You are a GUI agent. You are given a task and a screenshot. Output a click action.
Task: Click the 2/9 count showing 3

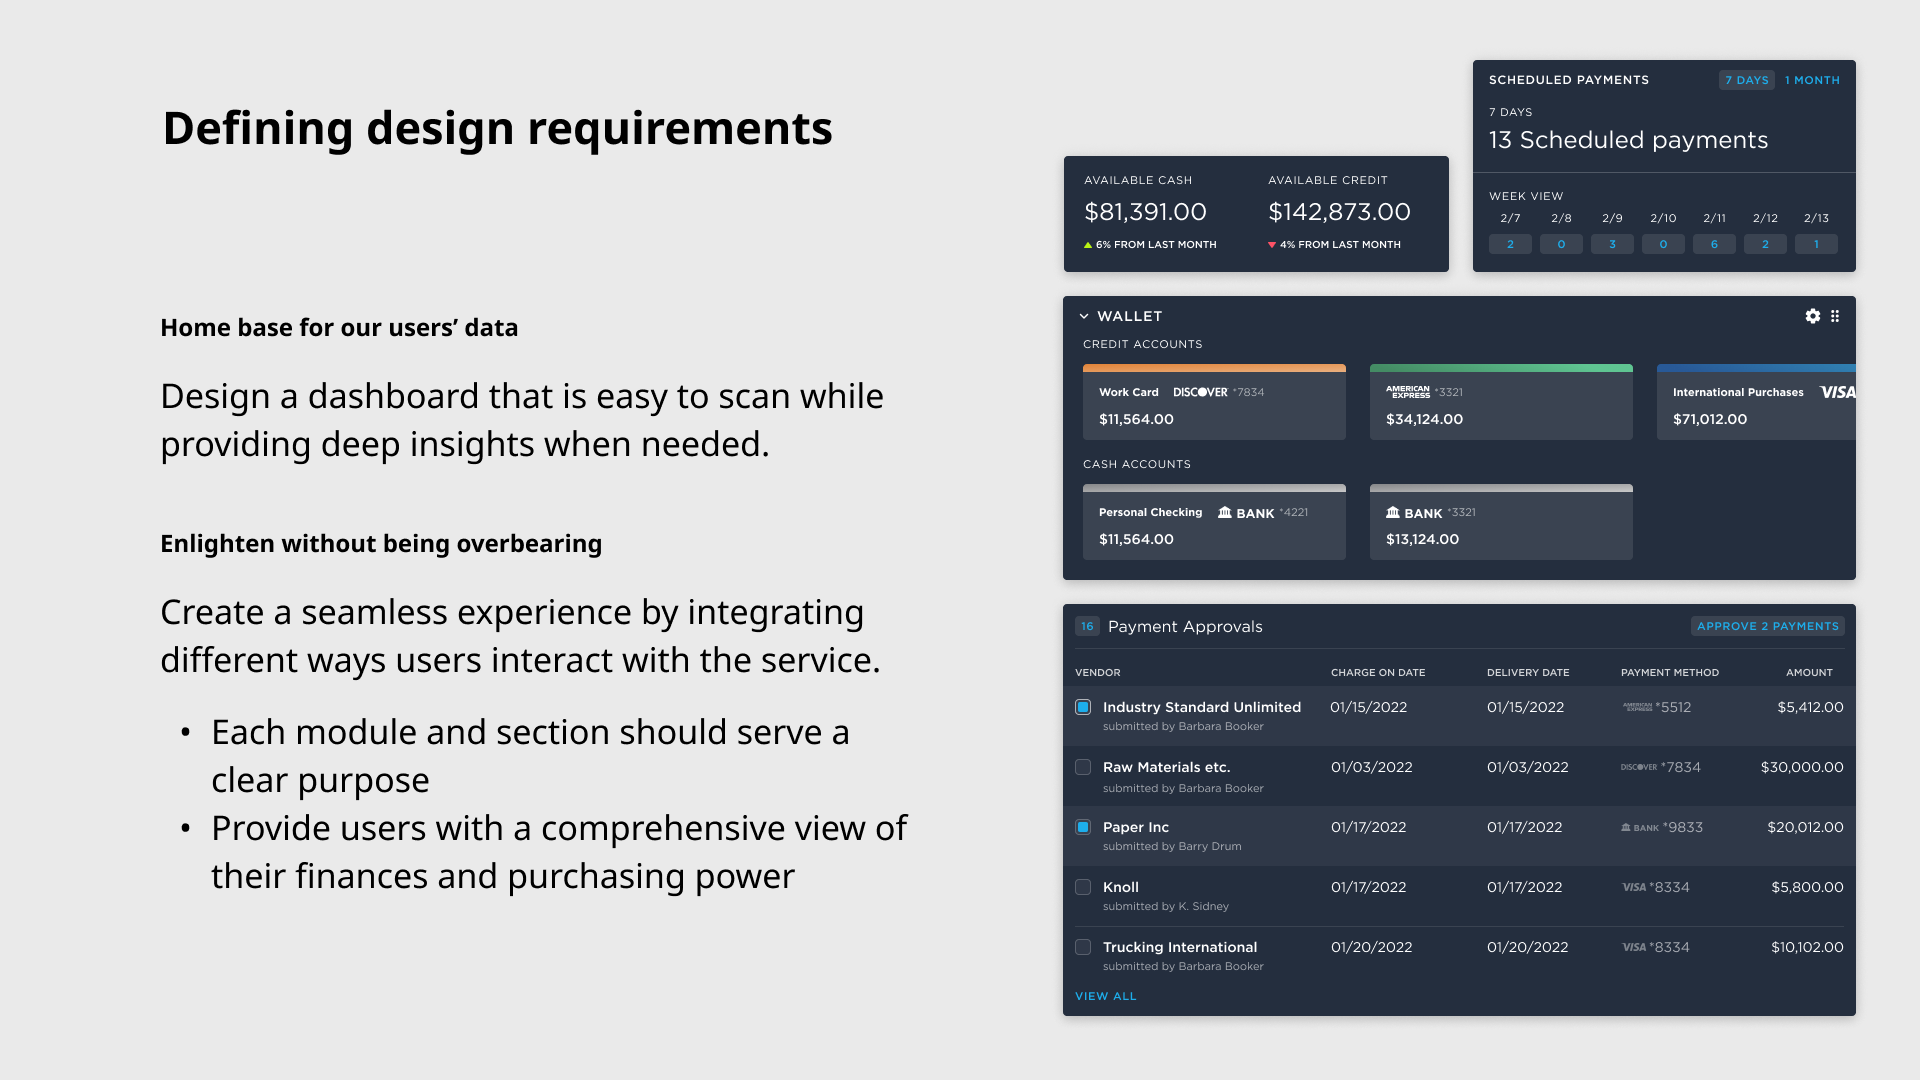pos(1612,244)
